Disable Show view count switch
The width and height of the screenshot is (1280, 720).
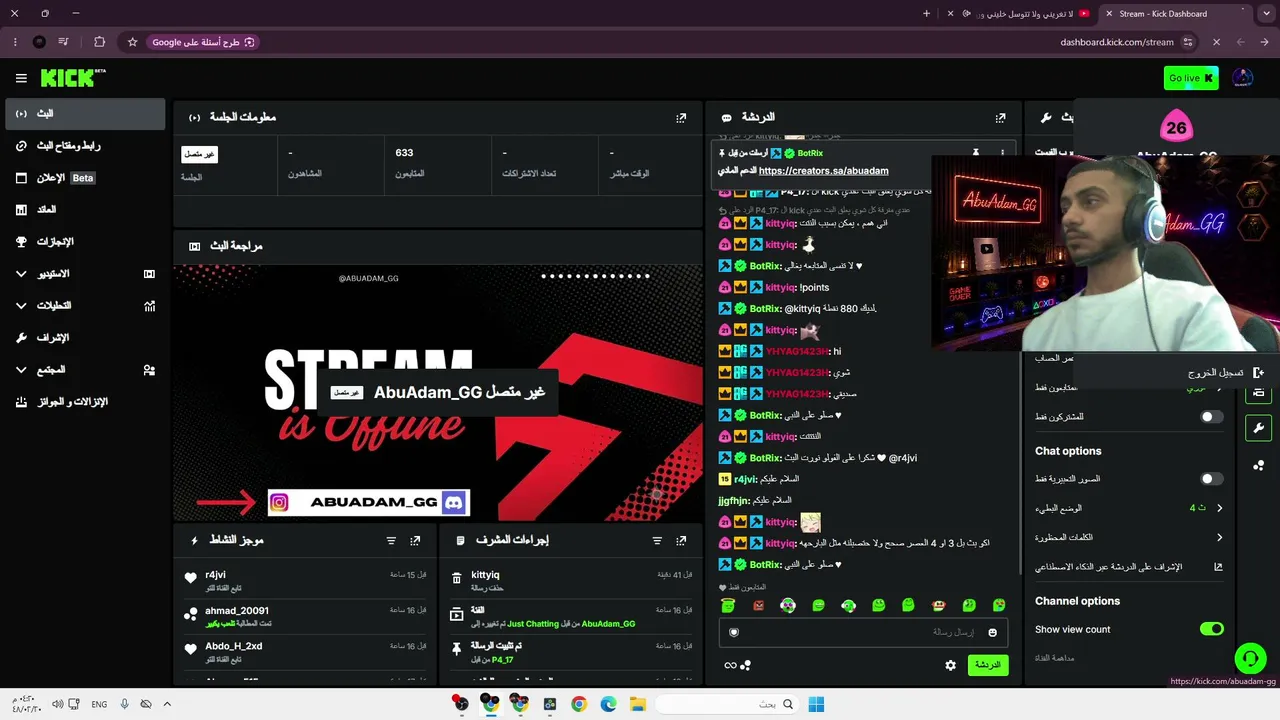(x=1211, y=629)
